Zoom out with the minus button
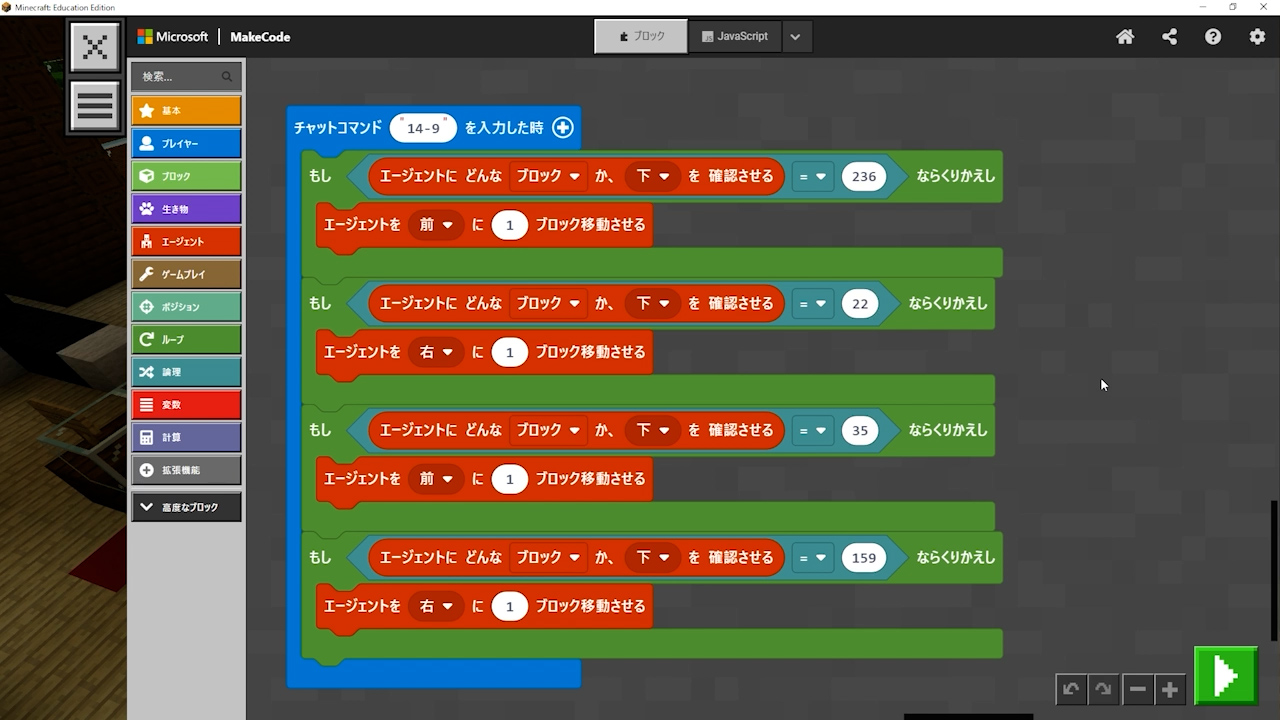The image size is (1280, 720). [1137, 689]
